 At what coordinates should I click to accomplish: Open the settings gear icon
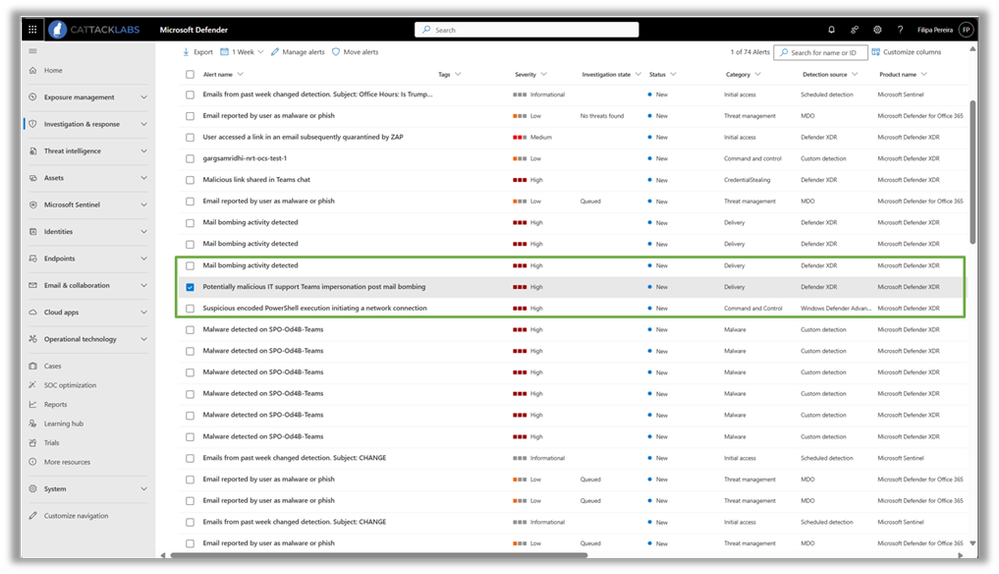point(877,29)
